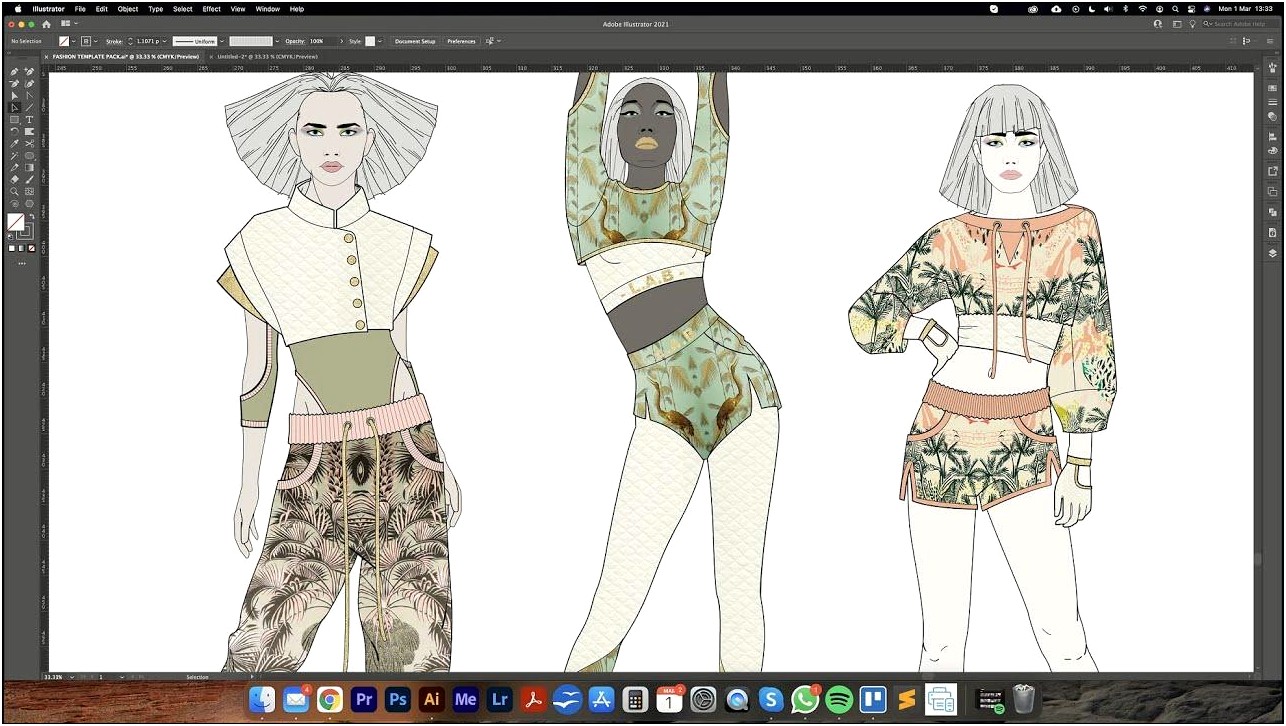The image size is (1286, 726).
Task: Open the Layers panel icon
Action: click(1273, 252)
